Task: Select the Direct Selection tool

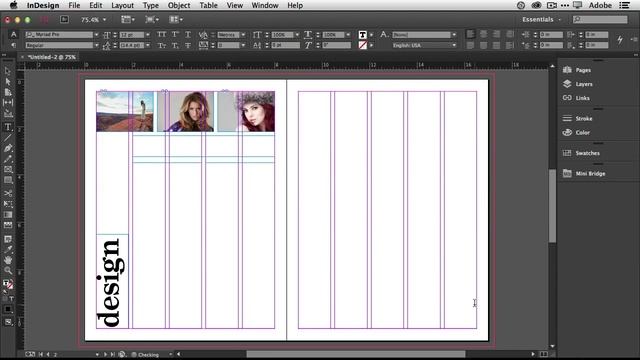Action: 8,82
